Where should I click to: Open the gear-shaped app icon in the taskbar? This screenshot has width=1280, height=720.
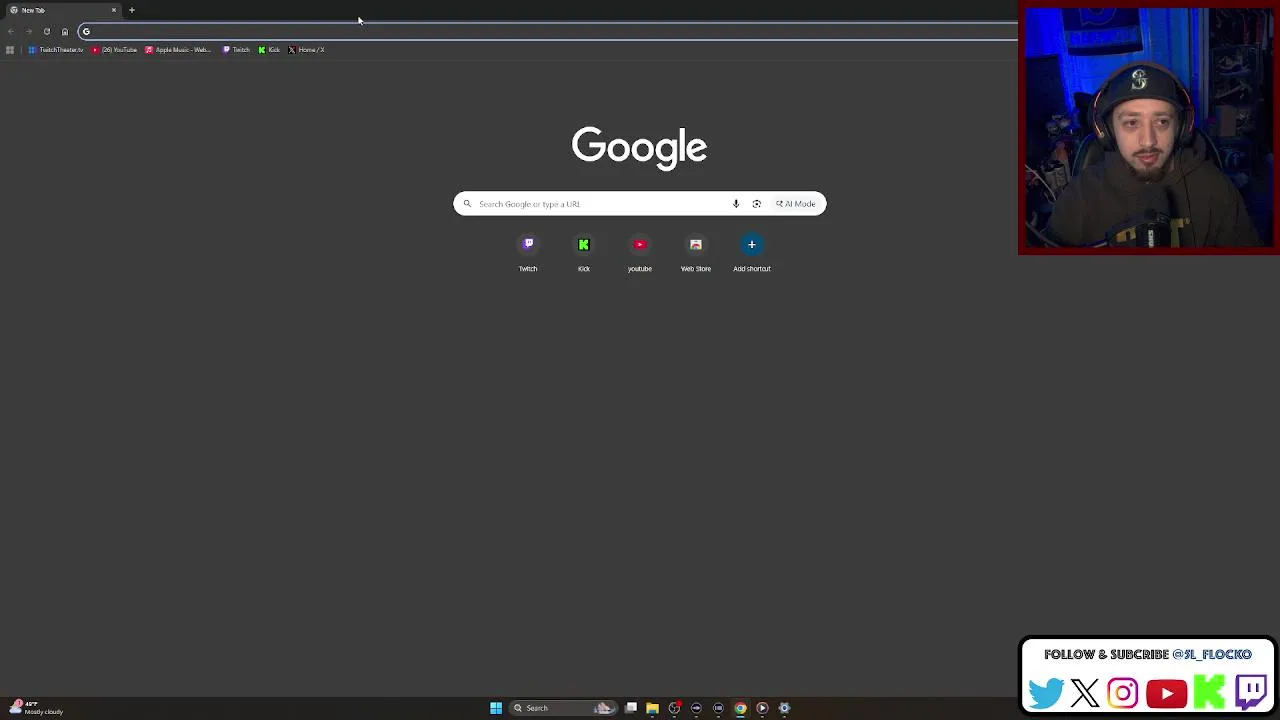coord(784,708)
